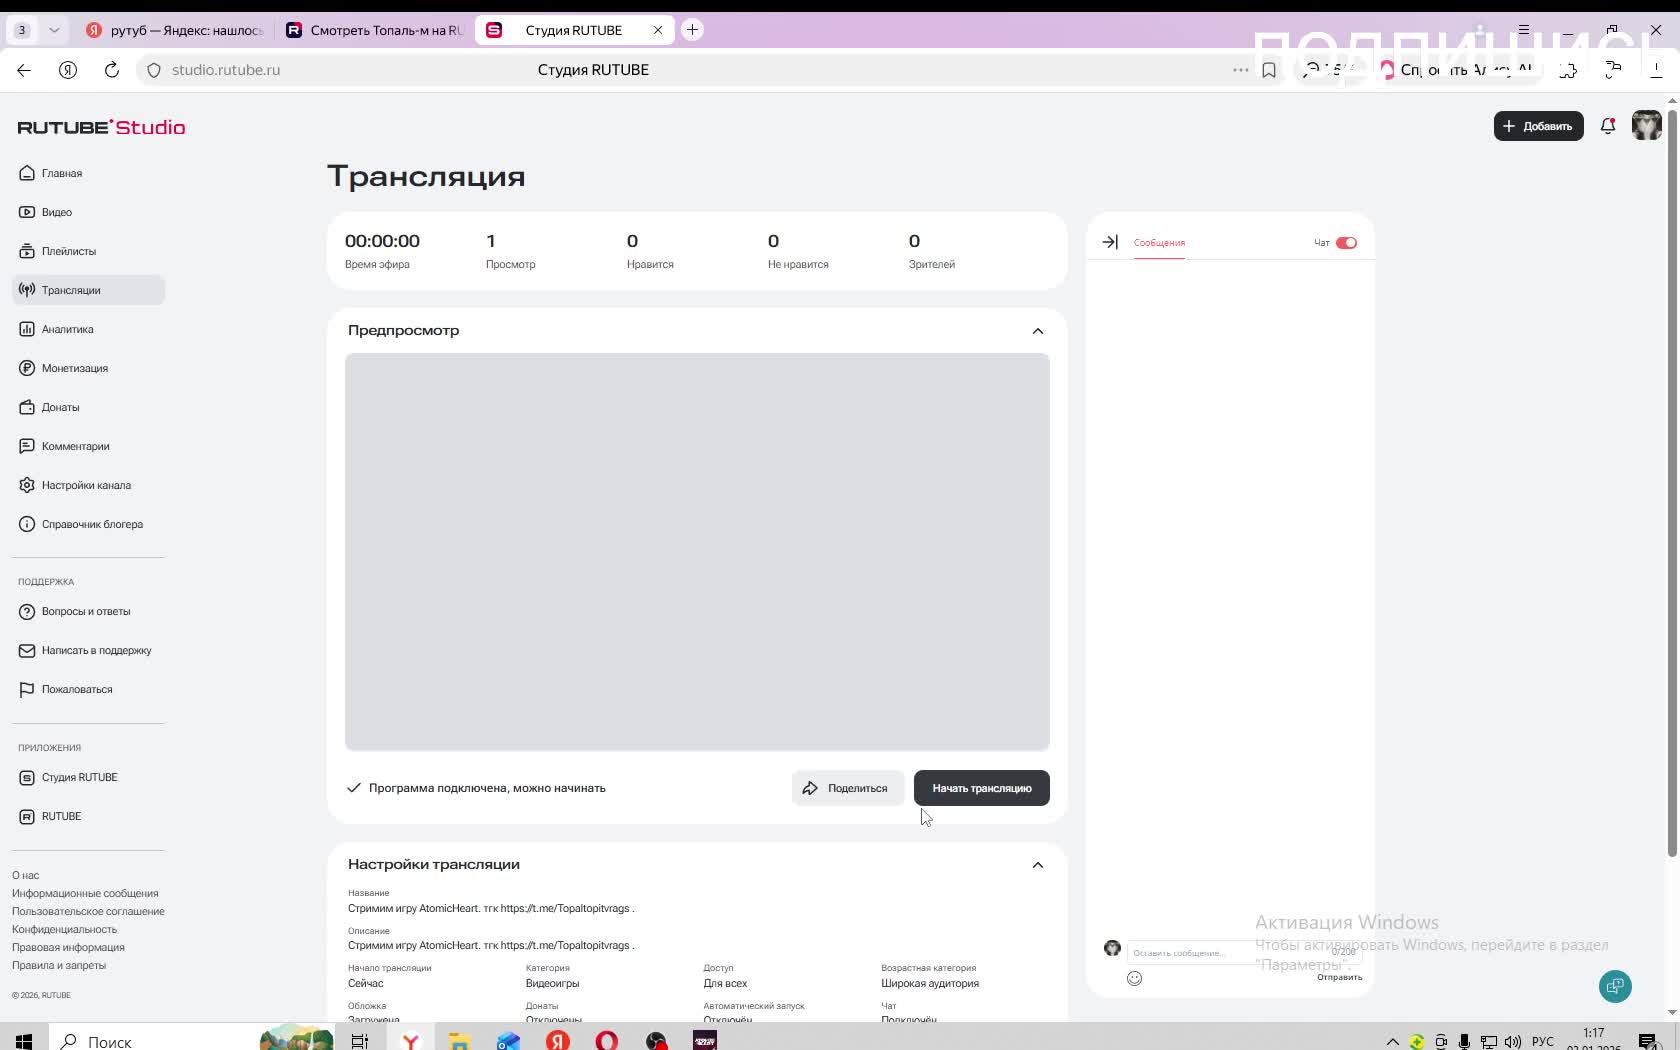Collapse the chat panel with arrow icon
Viewport: 1680px width, 1050px height.
click(1110, 242)
